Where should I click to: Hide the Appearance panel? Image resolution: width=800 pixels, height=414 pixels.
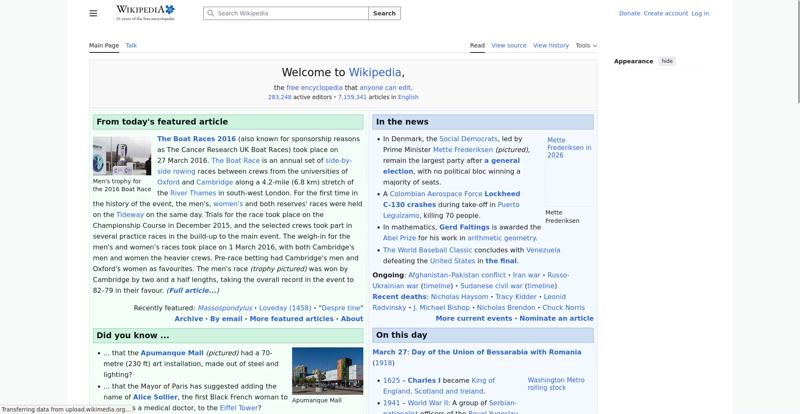[x=667, y=61]
